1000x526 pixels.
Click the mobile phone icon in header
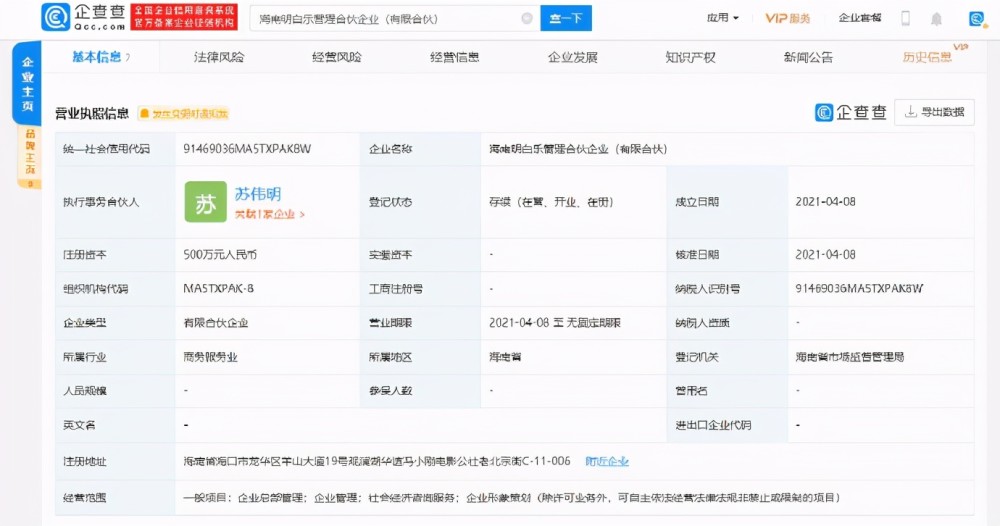906,18
